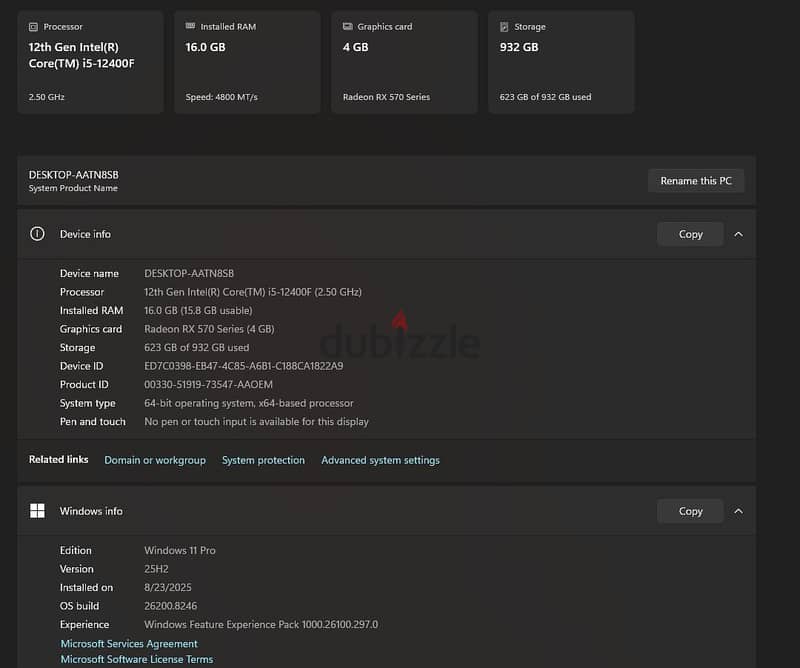Click '16.0 GB (15.8 GB usable)' value

(198, 310)
